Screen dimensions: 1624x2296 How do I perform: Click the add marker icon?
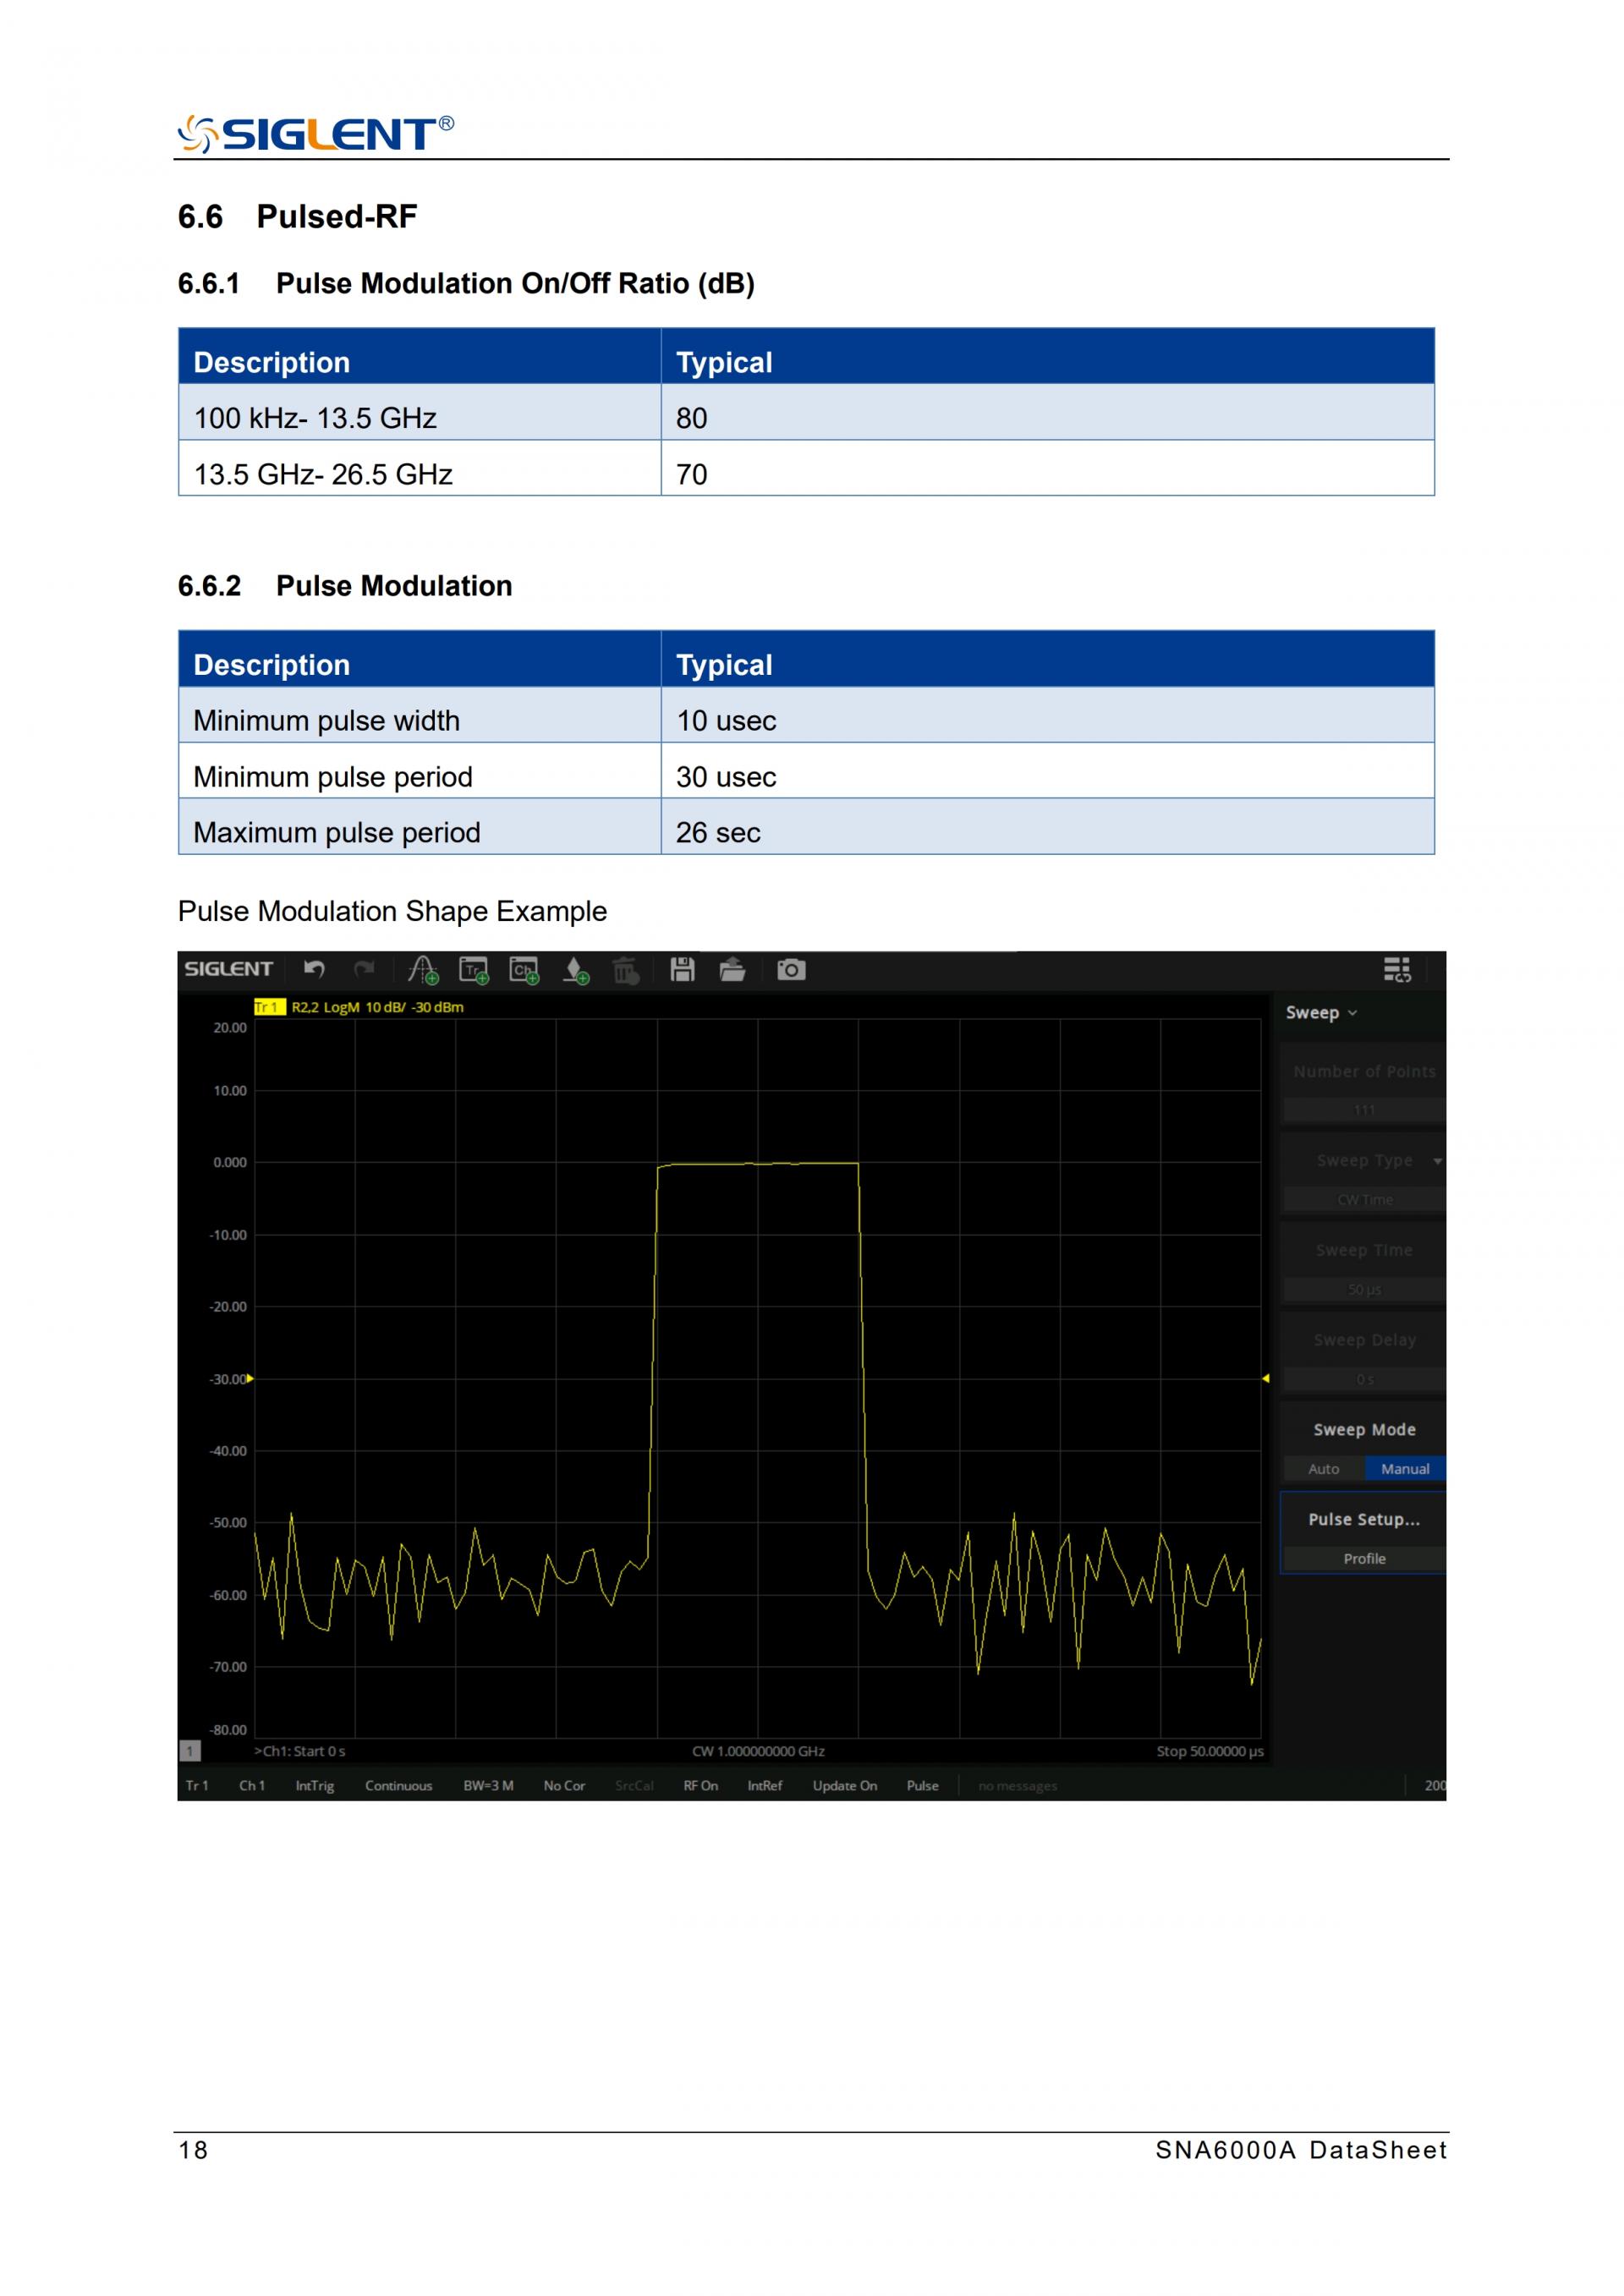coord(423,970)
